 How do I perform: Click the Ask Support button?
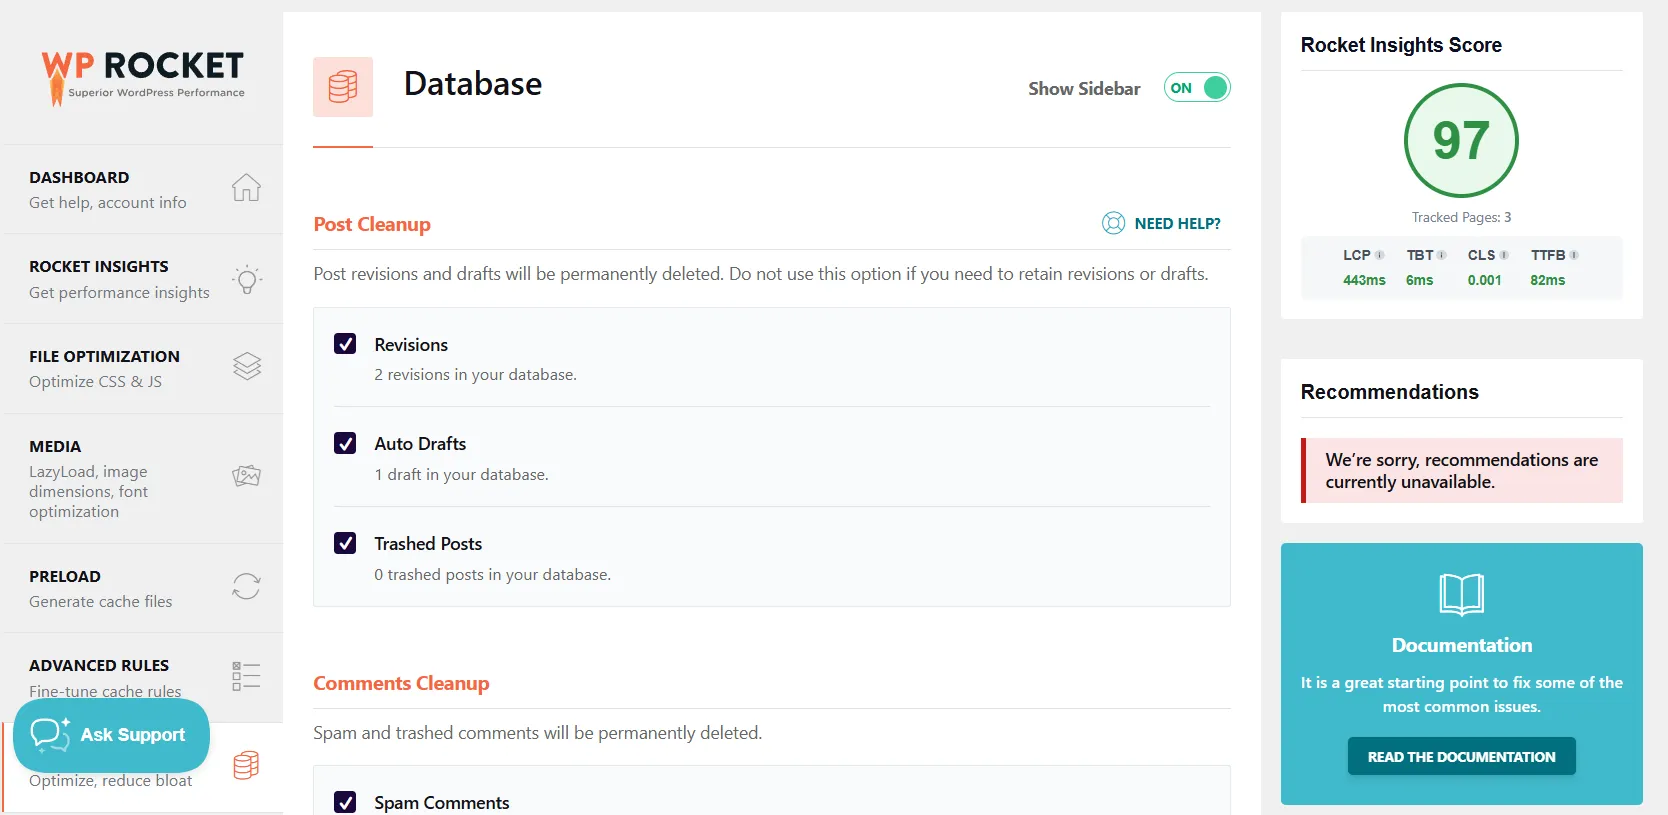pyautogui.click(x=112, y=735)
